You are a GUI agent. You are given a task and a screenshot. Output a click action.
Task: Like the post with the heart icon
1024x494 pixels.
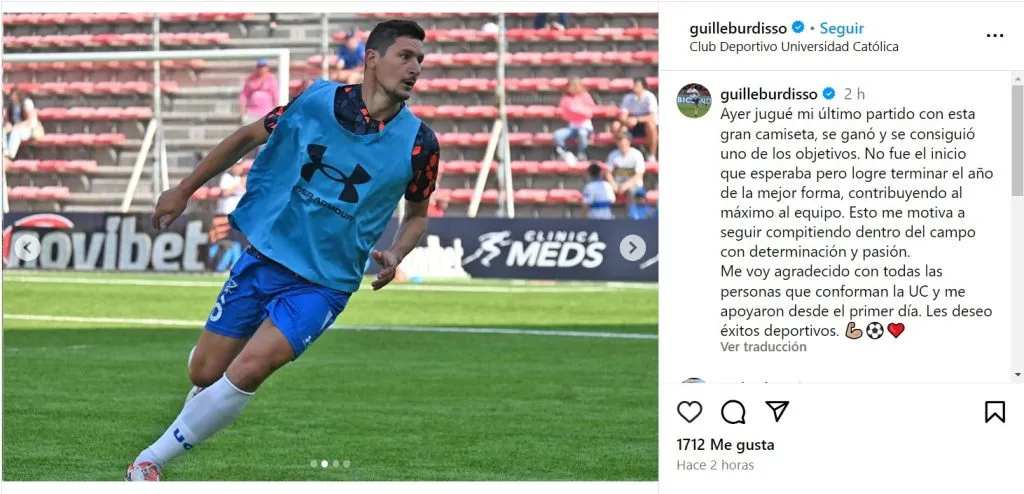pyautogui.click(x=689, y=412)
